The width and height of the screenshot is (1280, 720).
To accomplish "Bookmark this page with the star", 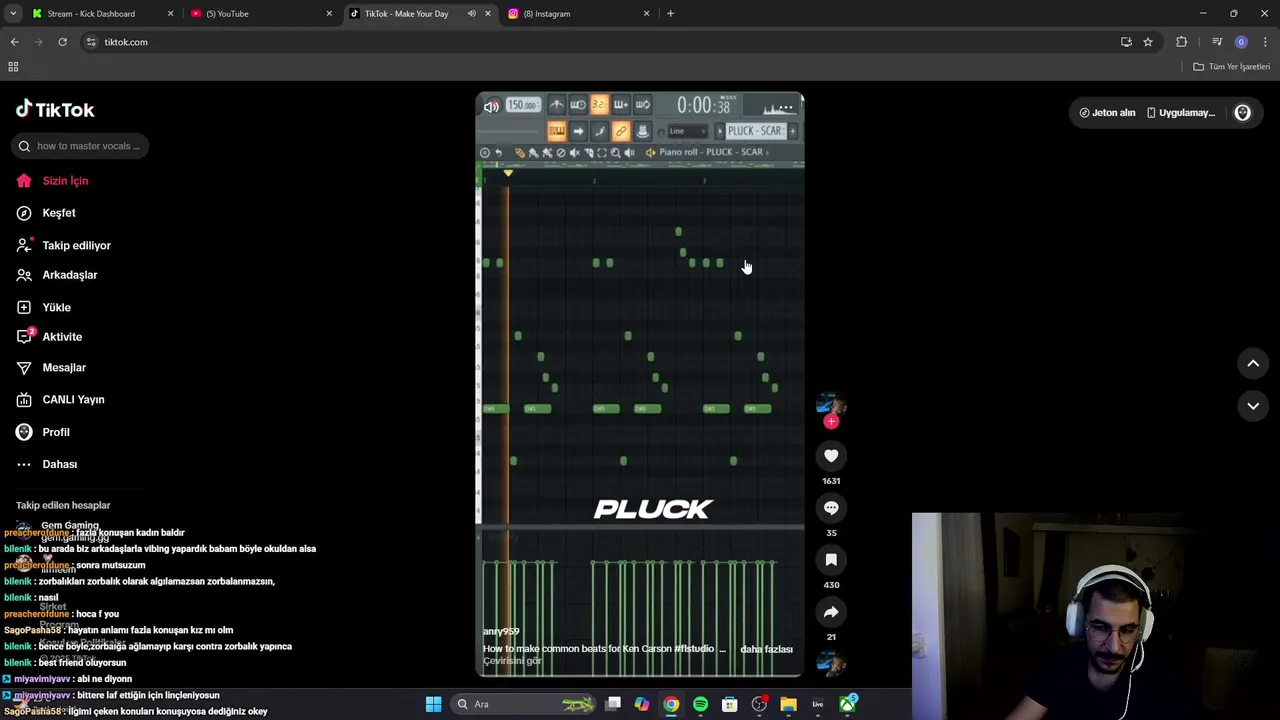I will (1148, 42).
